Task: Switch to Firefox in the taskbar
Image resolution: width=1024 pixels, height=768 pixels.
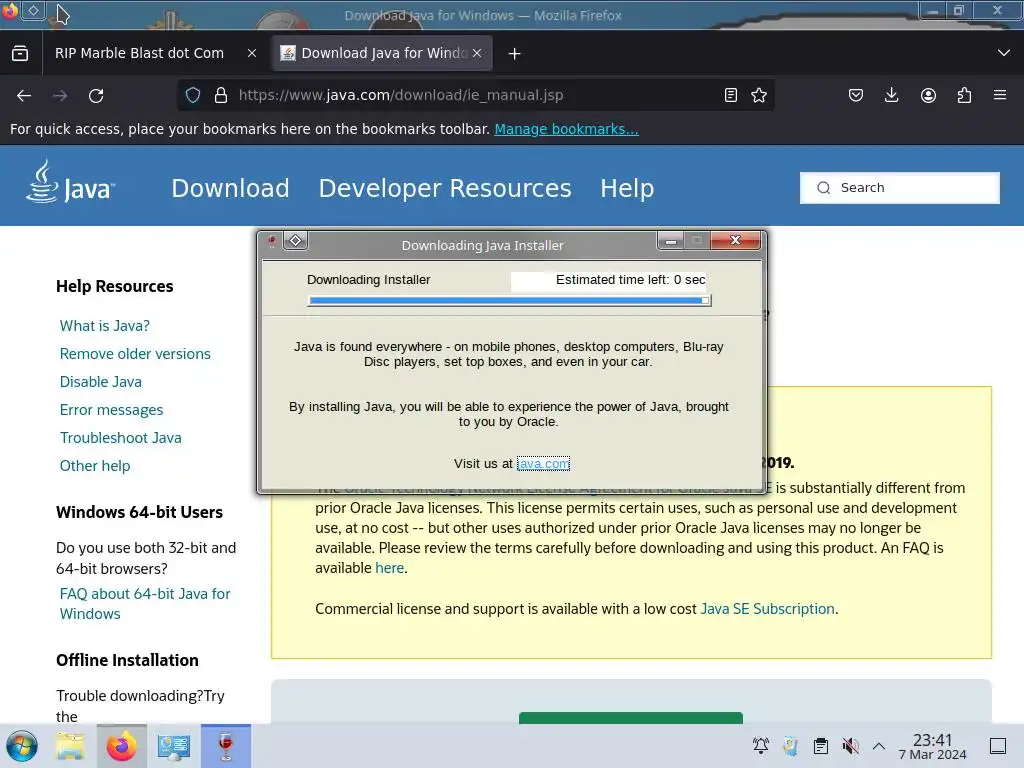Action: pyautogui.click(x=121, y=746)
